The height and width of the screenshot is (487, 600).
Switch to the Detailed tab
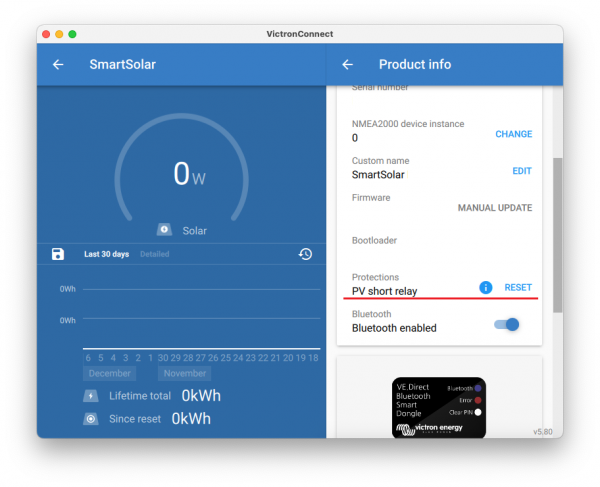(154, 255)
